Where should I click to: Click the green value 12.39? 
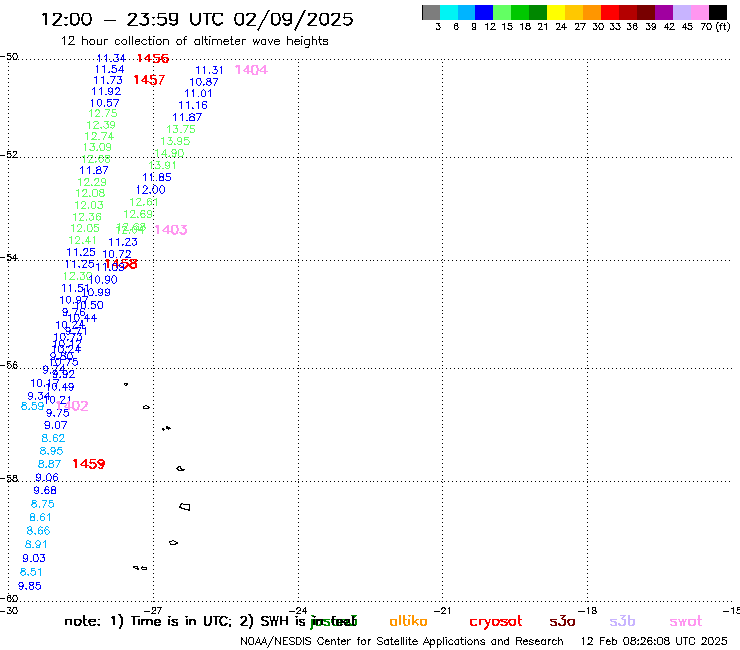coord(101,125)
